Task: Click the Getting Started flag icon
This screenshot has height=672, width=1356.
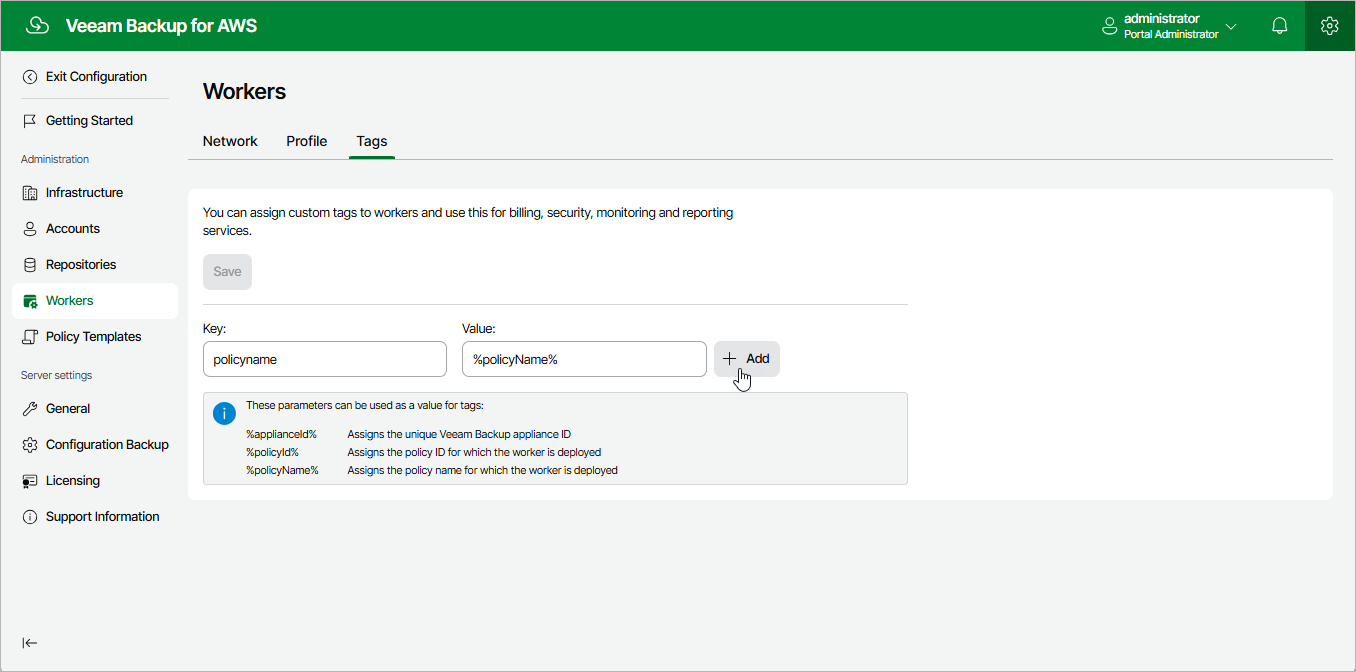Action: click(30, 121)
